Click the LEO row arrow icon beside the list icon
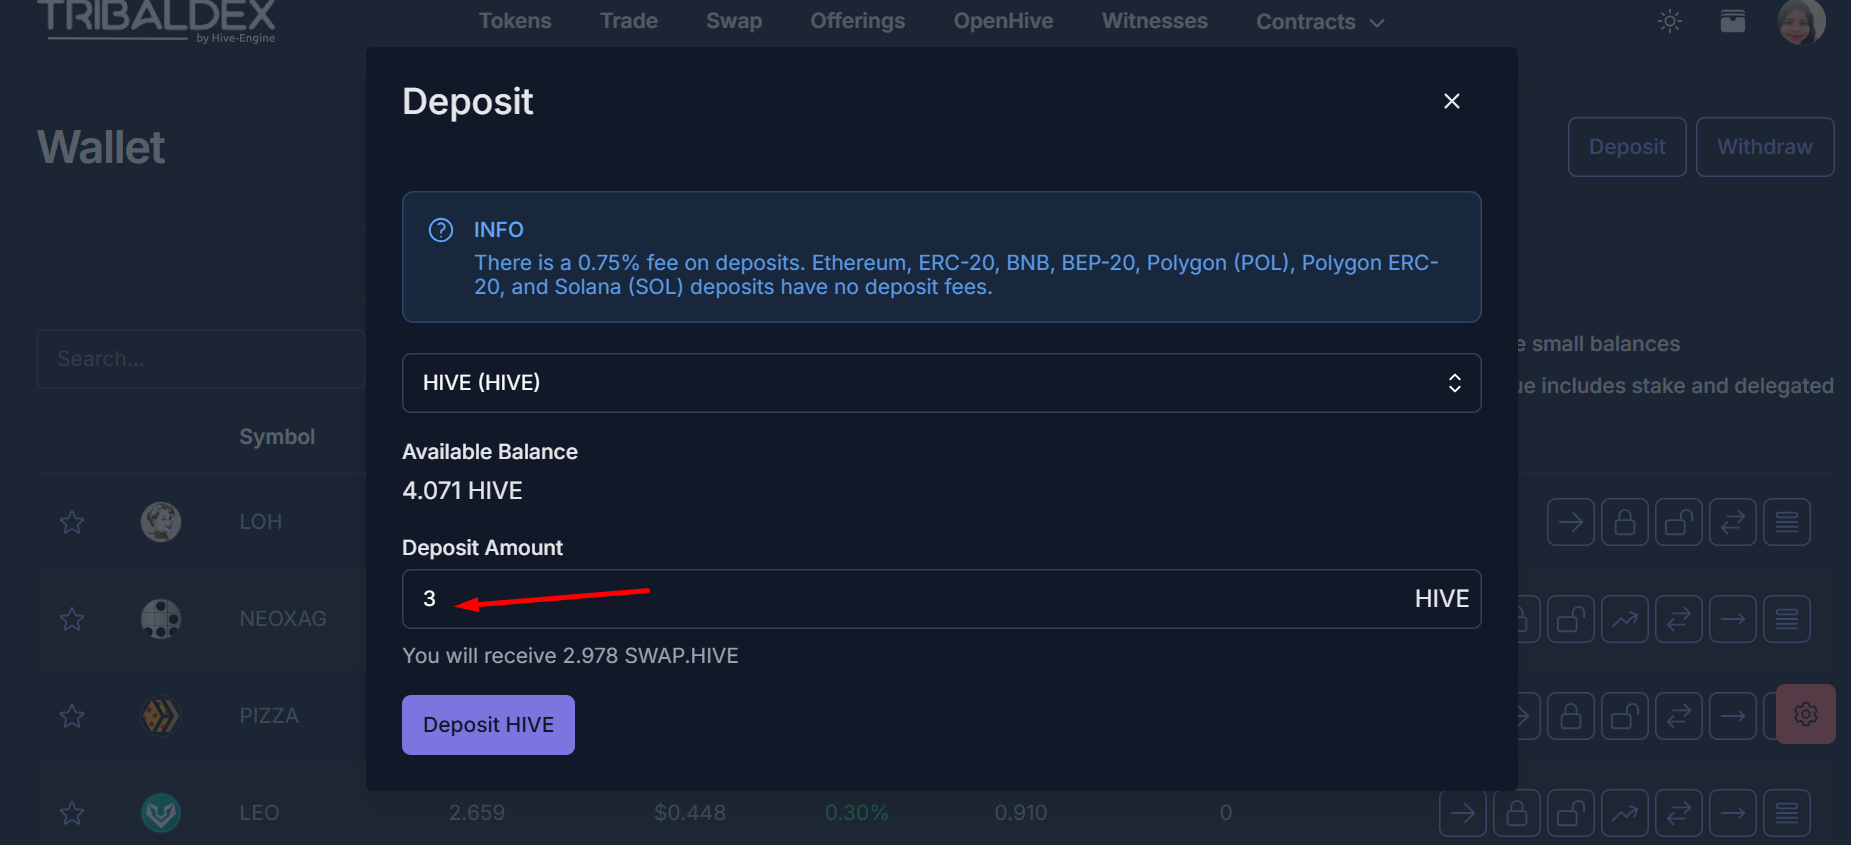1851x845 pixels. [x=1733, y=813]
